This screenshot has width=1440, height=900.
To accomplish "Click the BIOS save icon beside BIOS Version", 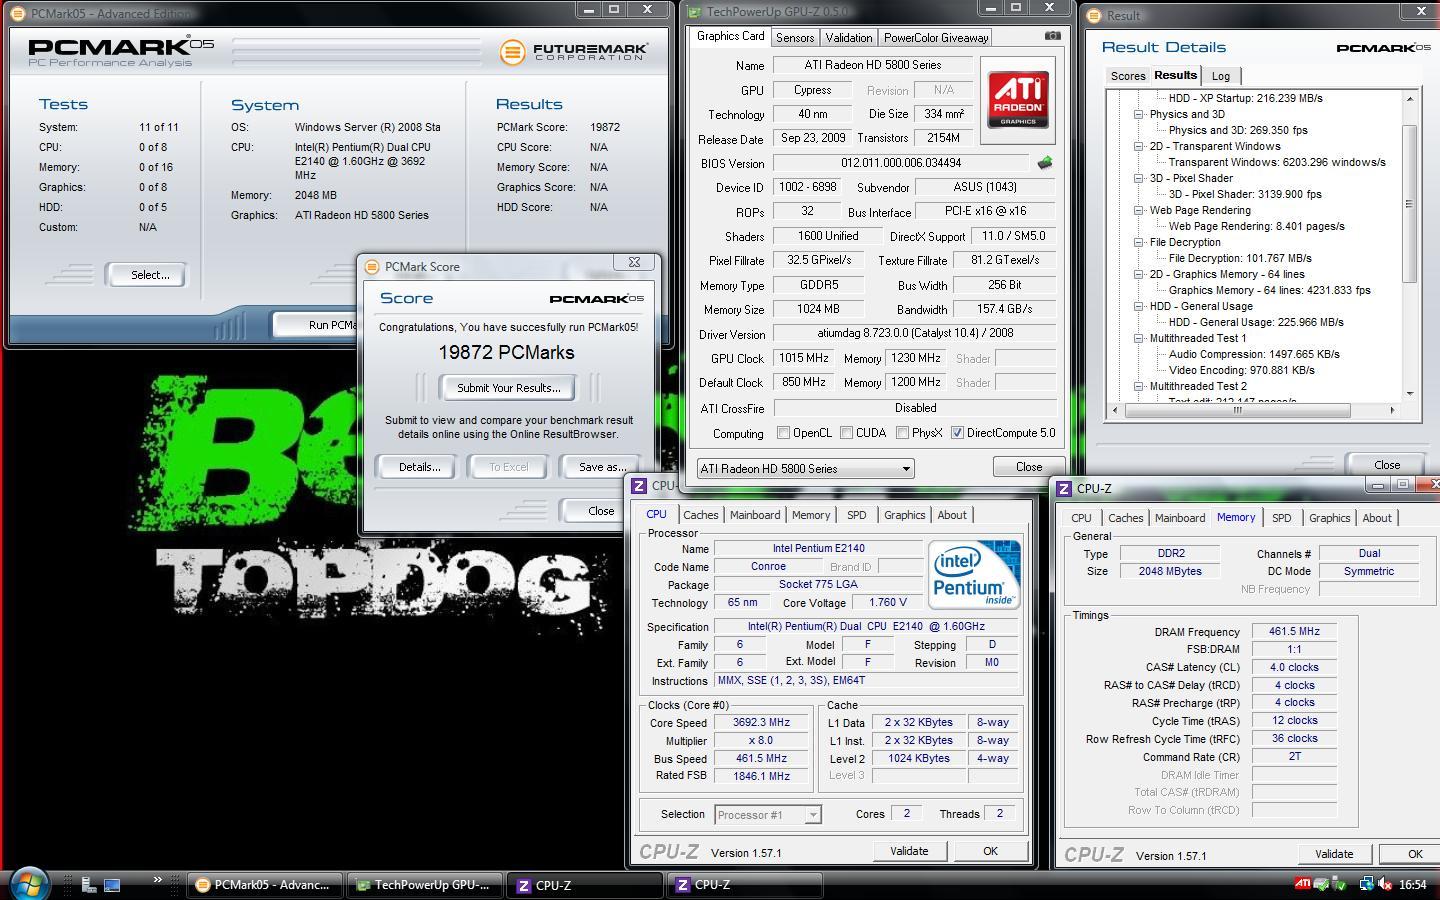I will pos(1045,163).
